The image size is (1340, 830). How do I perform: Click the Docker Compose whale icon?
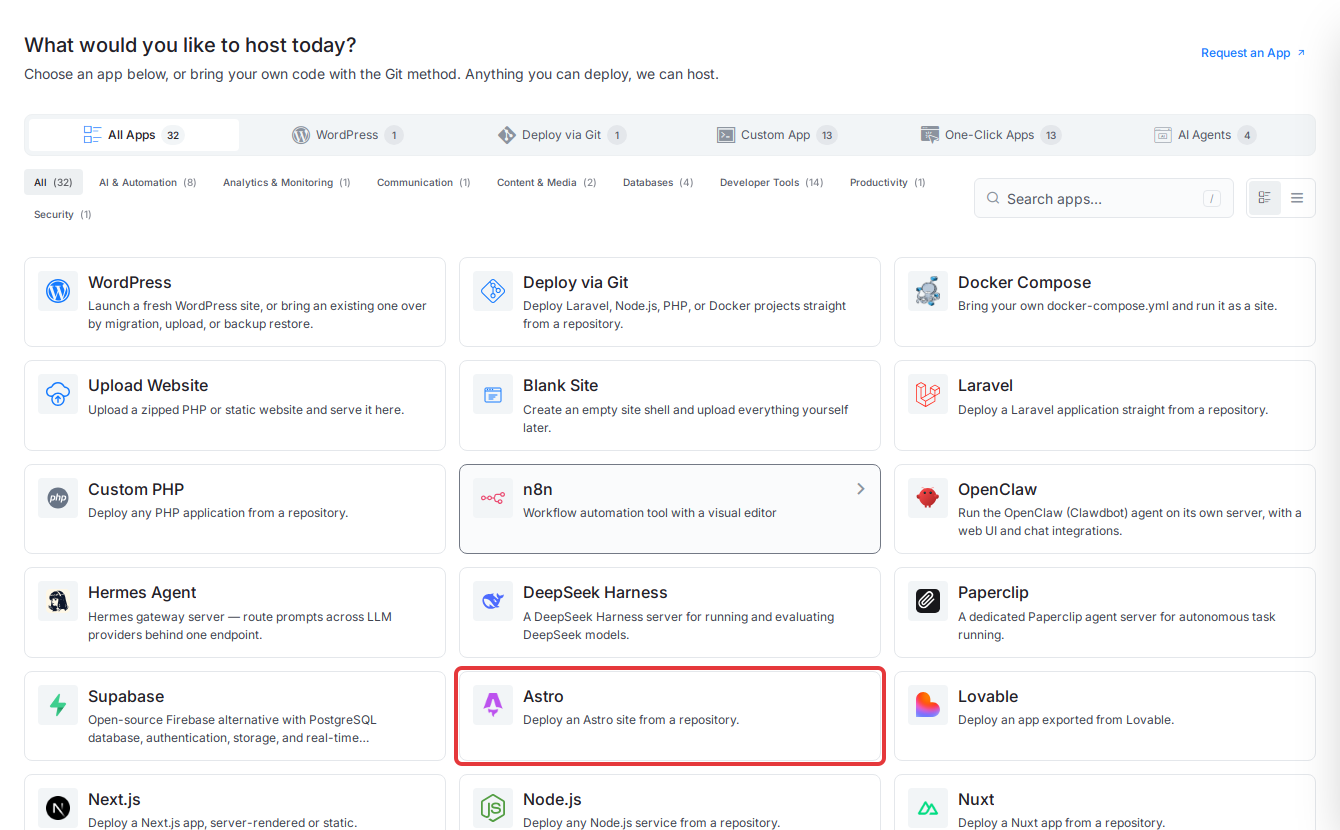click(928, 291)
